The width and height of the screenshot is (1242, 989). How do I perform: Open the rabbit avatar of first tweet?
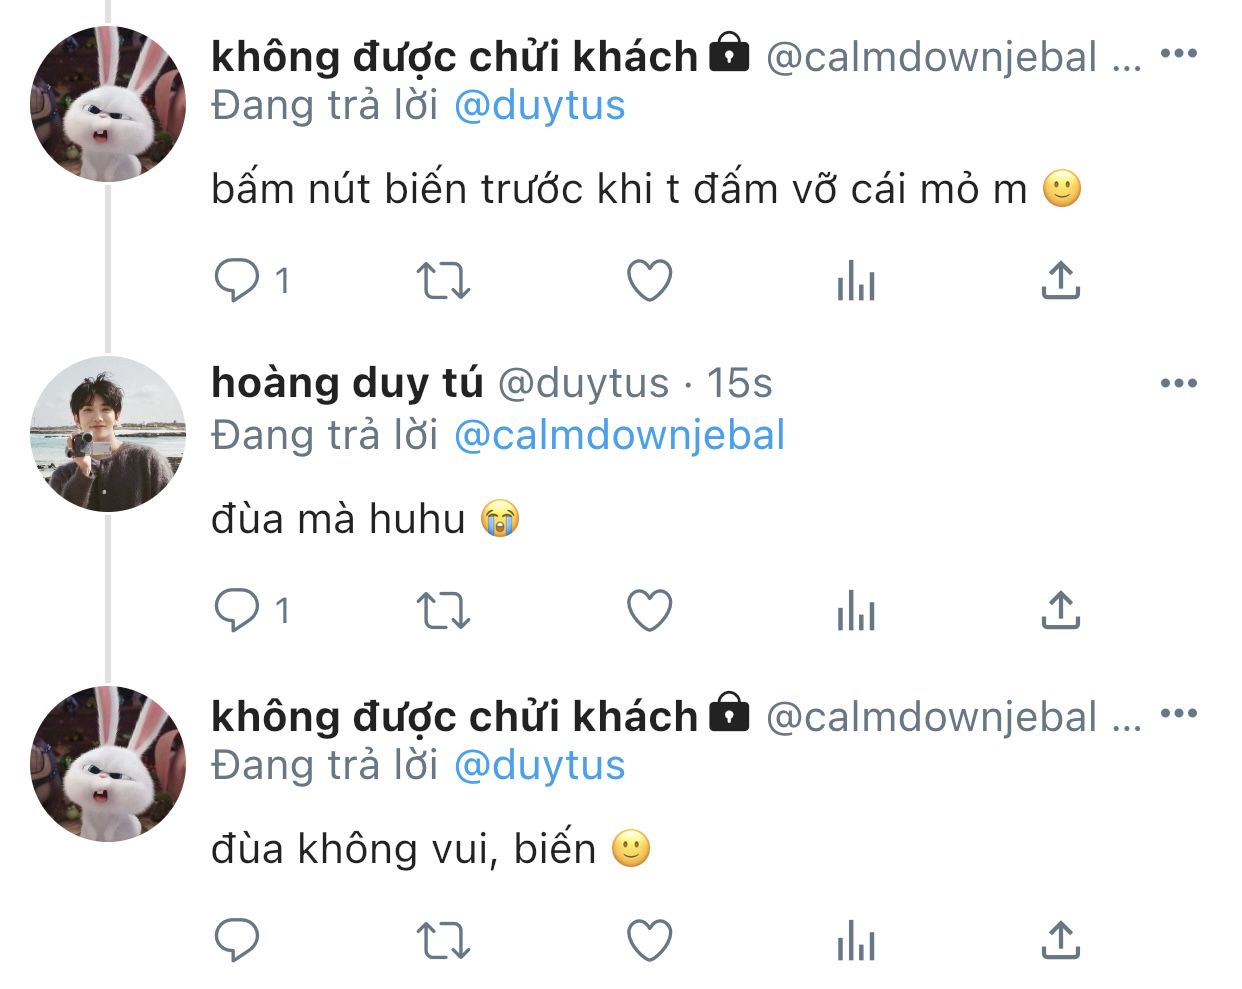tap(108, 104)
